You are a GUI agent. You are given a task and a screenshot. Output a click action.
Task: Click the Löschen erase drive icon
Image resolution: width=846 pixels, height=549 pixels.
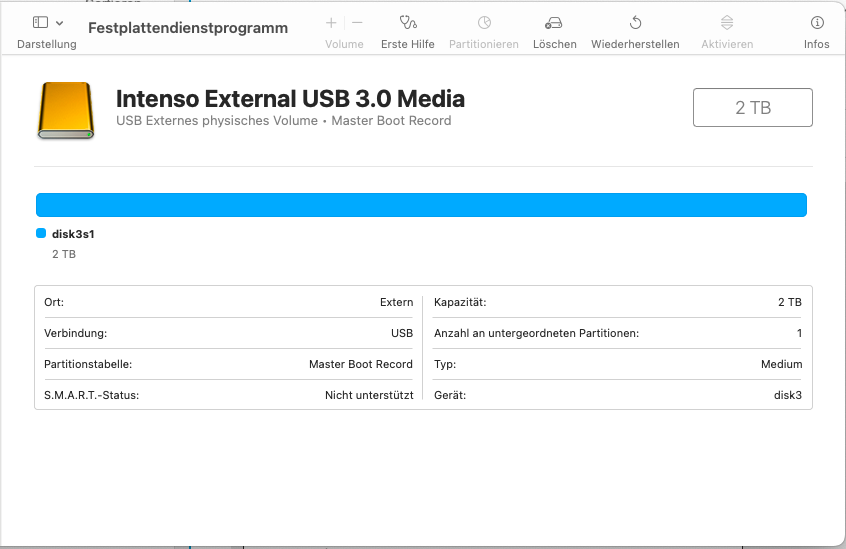(x=554, y=22)
